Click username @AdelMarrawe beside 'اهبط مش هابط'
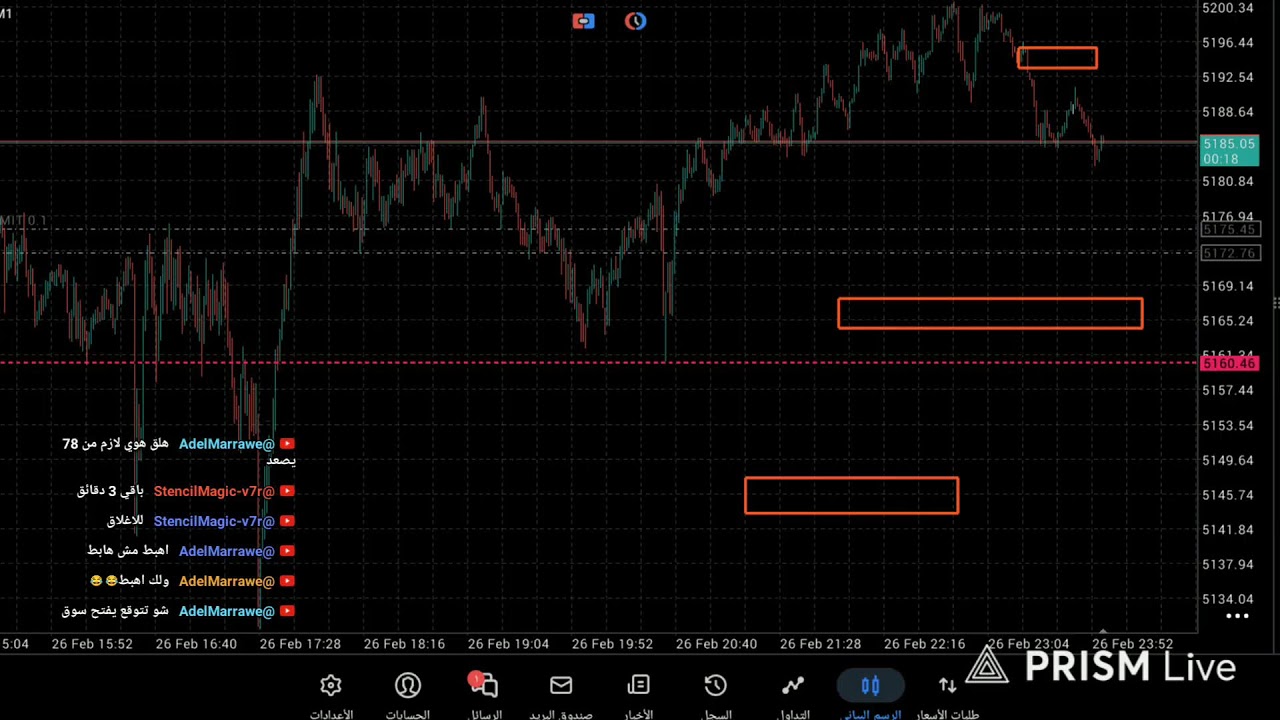1280x720 pixels. point(227,551)
